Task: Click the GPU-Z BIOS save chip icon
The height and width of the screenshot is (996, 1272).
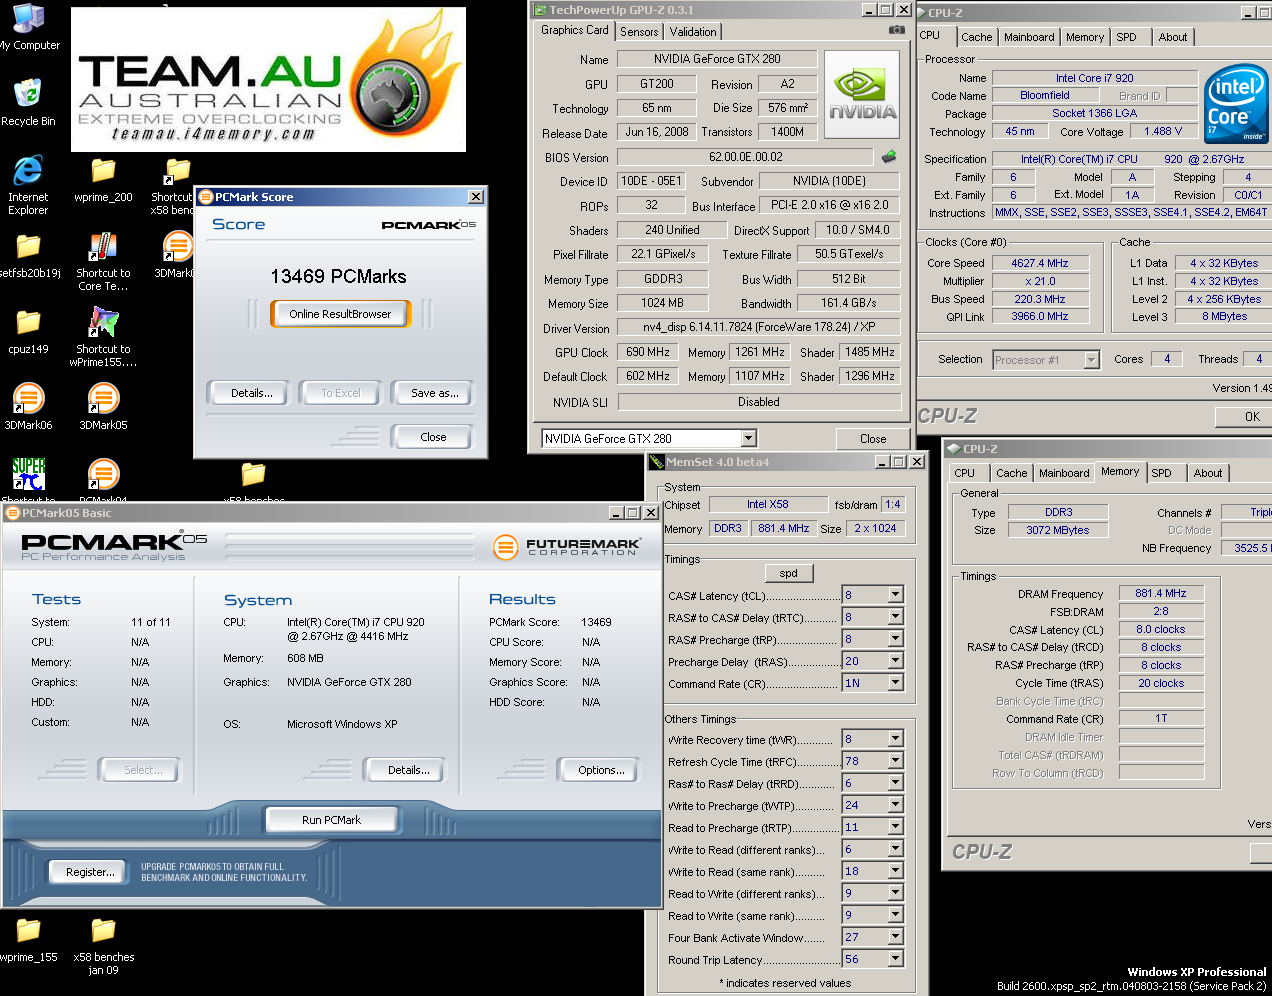Action: [888, 156]
